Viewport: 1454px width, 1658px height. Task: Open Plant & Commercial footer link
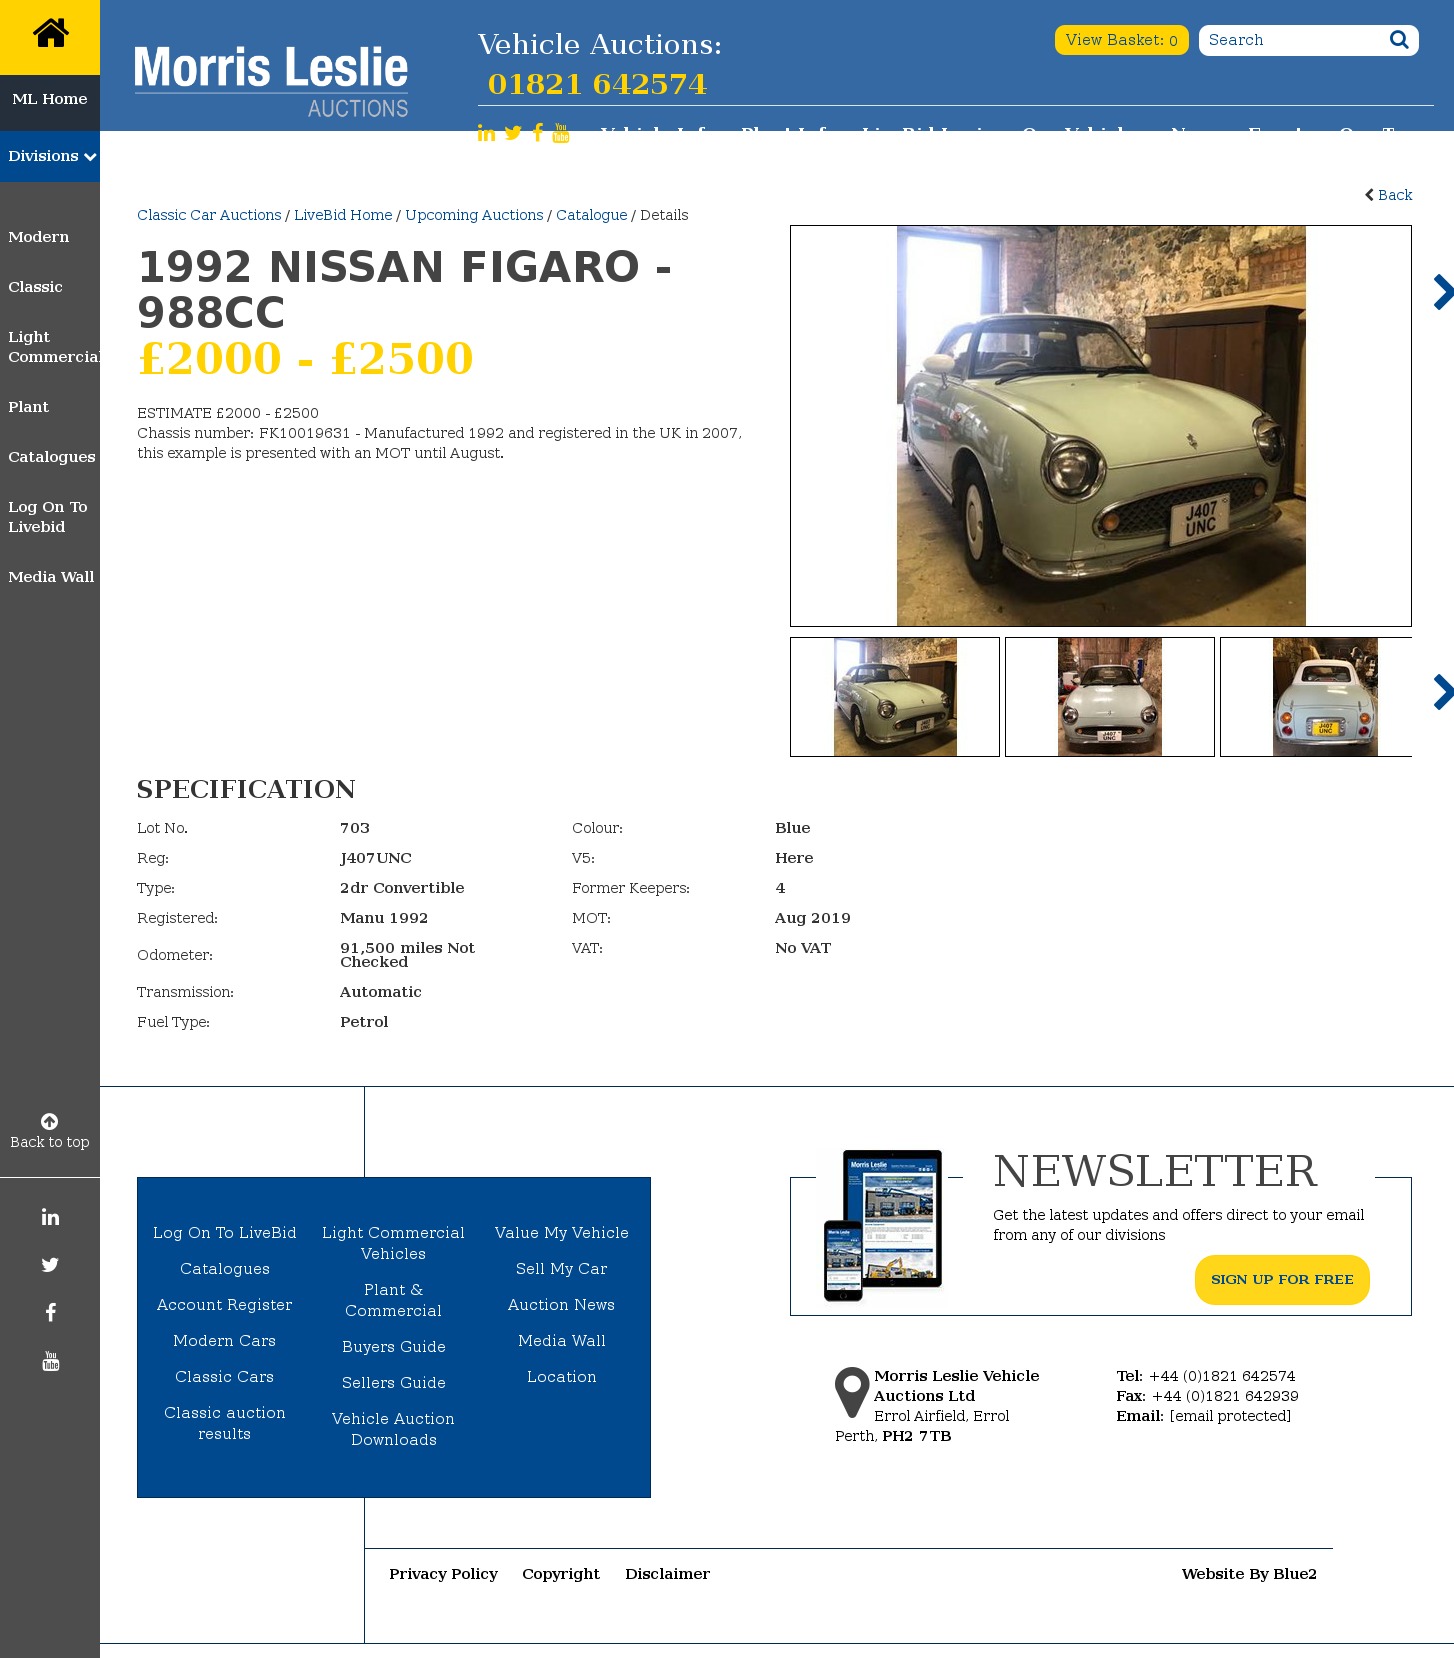[394, 1300]
